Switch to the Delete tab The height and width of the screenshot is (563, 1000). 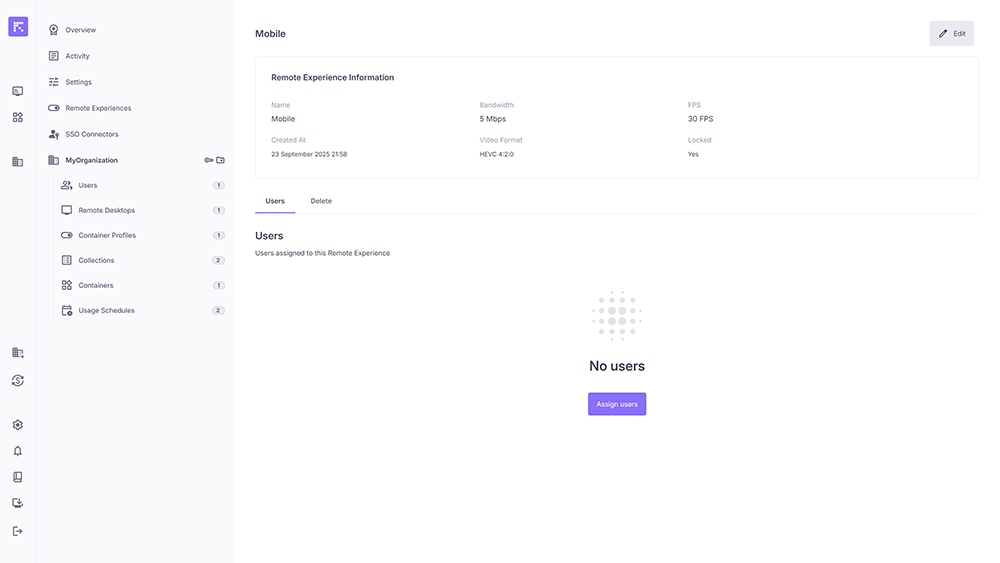pos(321,201)
